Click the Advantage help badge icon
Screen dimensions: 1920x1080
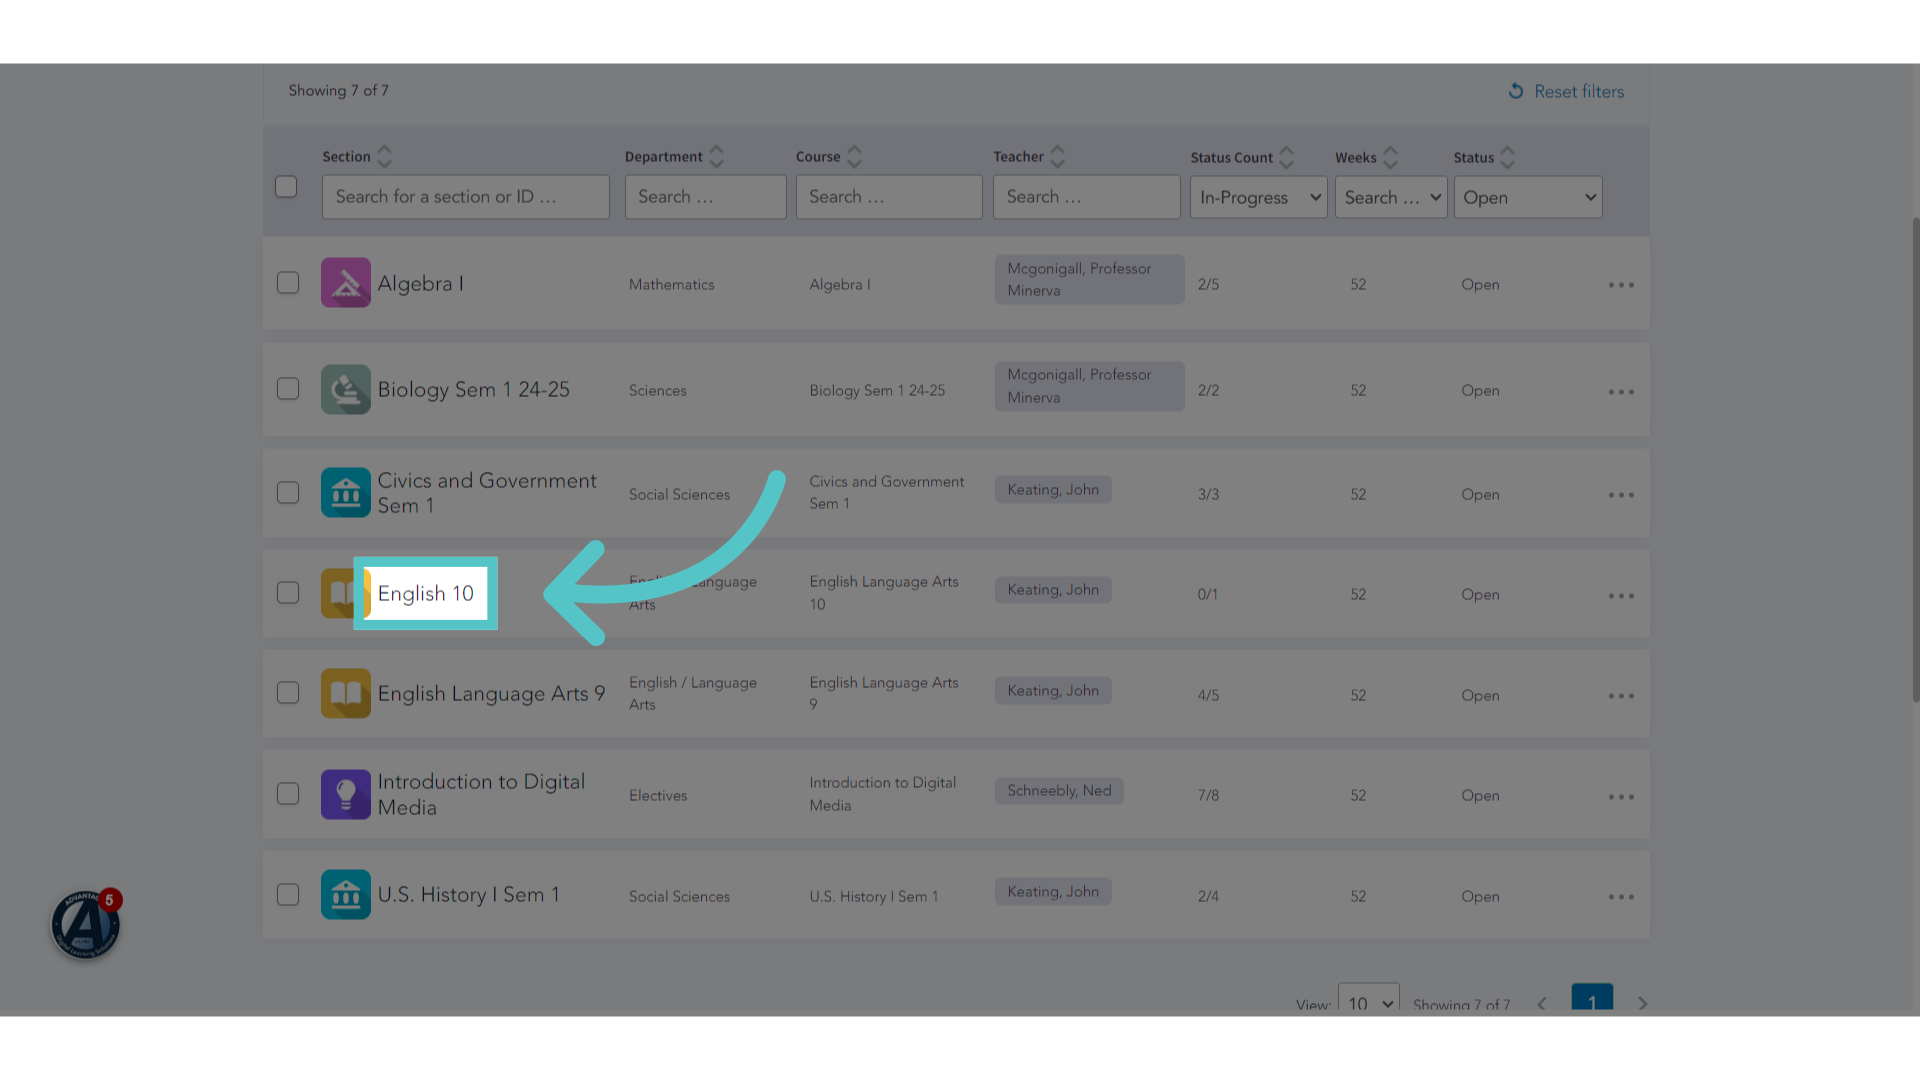86,924
